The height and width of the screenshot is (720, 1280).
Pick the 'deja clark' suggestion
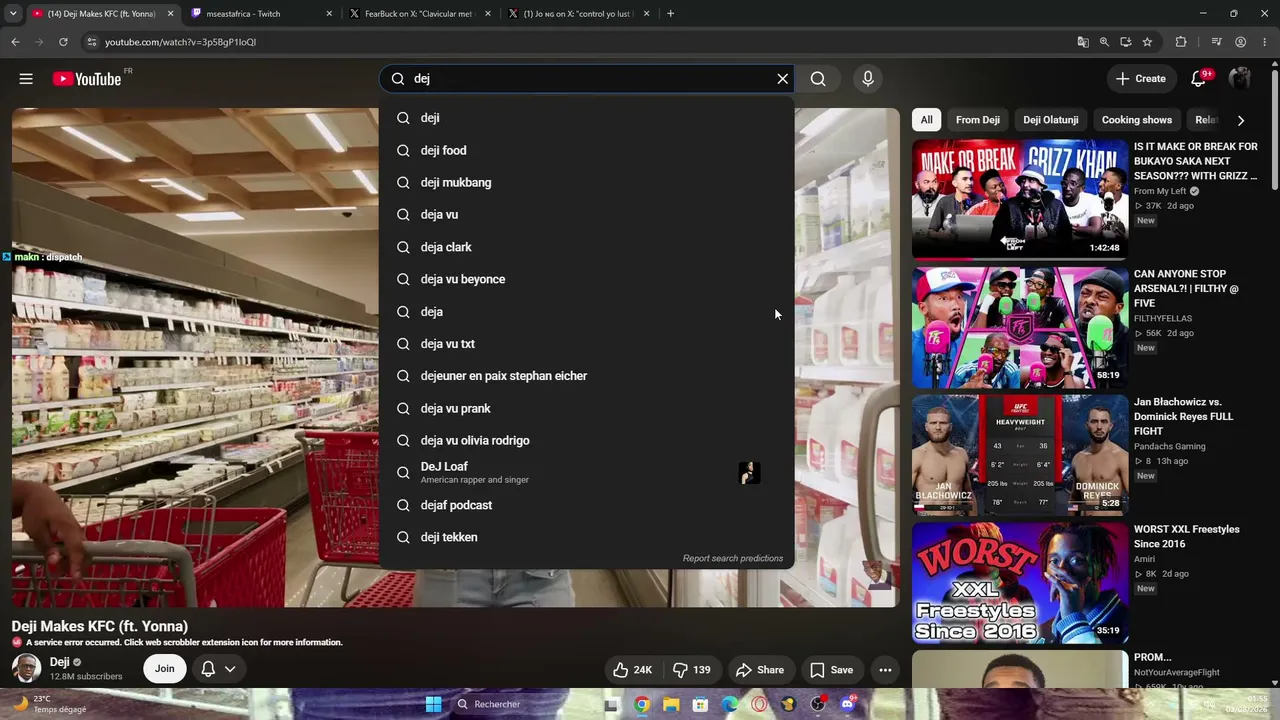[x=587, y=247]
